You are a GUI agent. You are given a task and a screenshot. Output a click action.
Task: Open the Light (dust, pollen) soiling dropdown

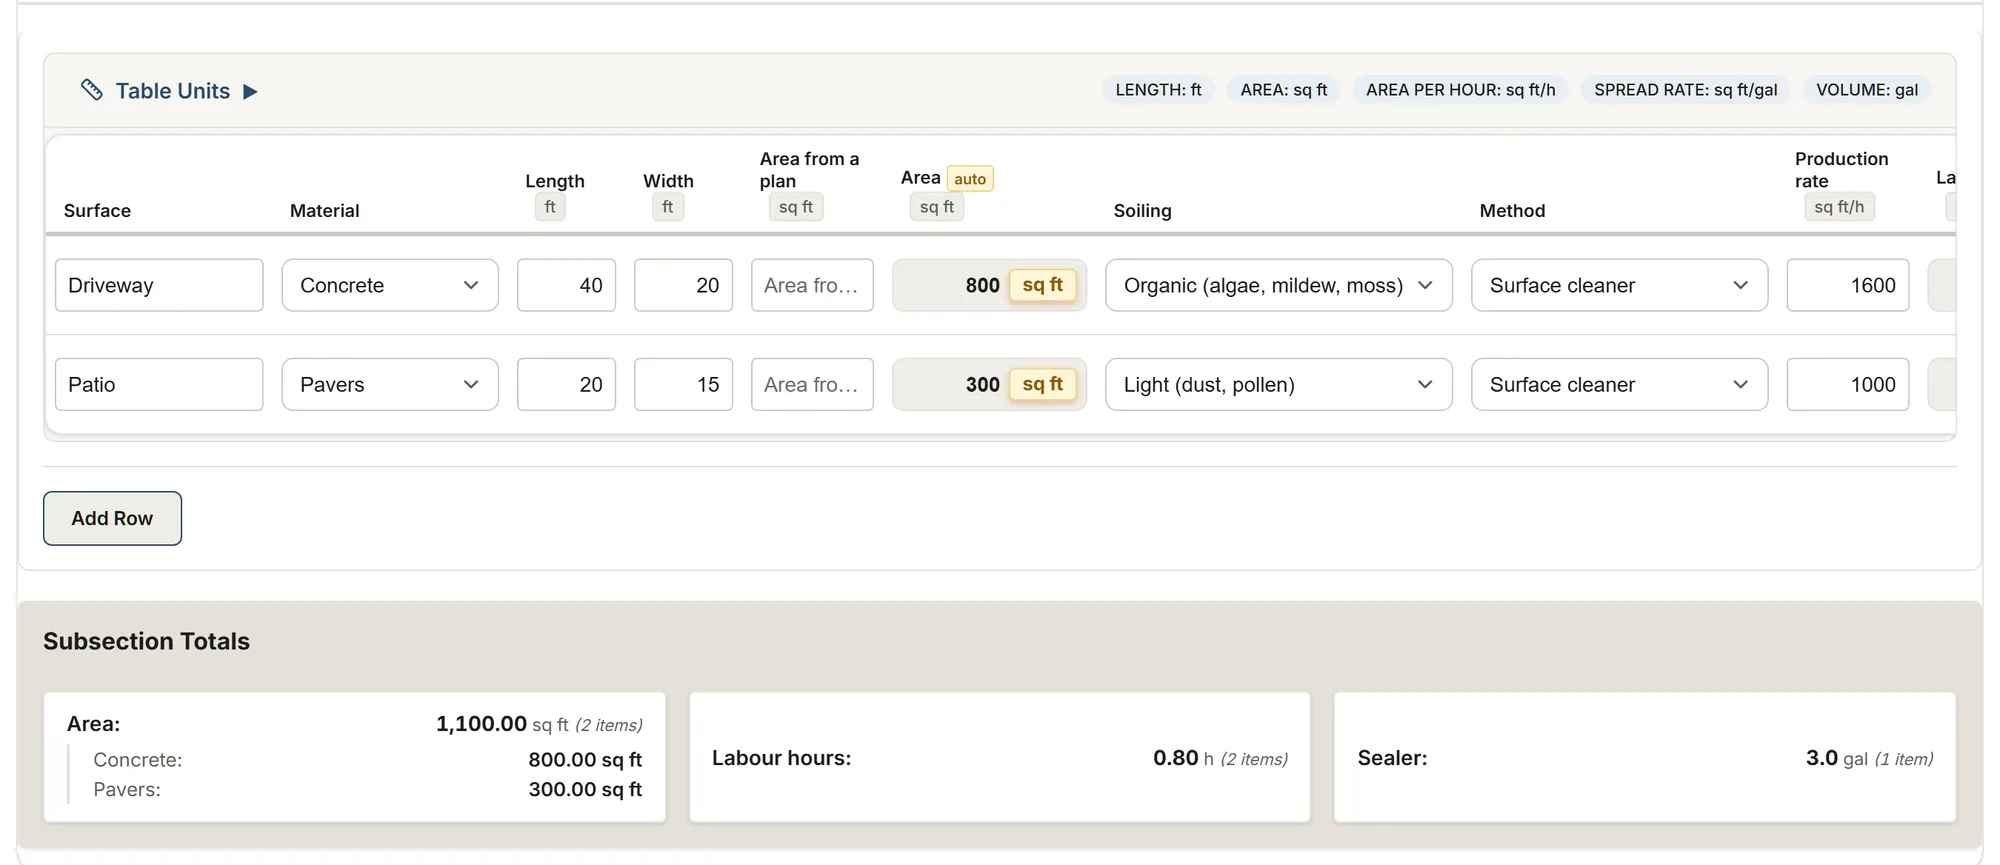(1278, 384)
